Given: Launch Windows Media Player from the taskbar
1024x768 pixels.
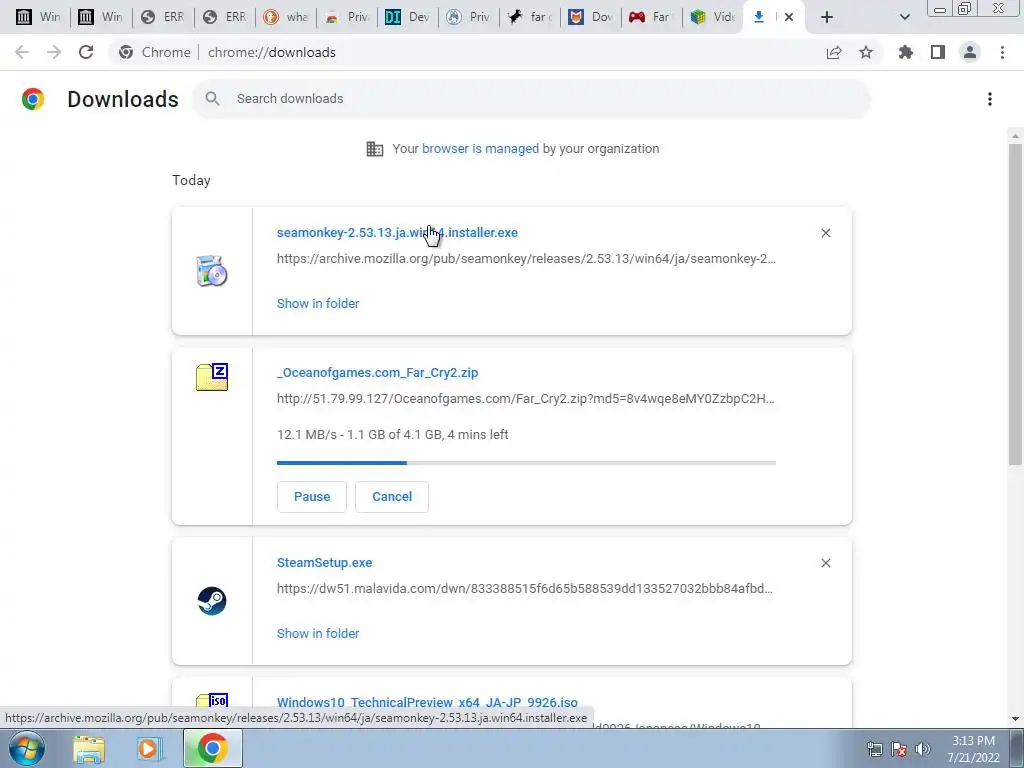Looking at the screenshot, I should pos(149,749).
